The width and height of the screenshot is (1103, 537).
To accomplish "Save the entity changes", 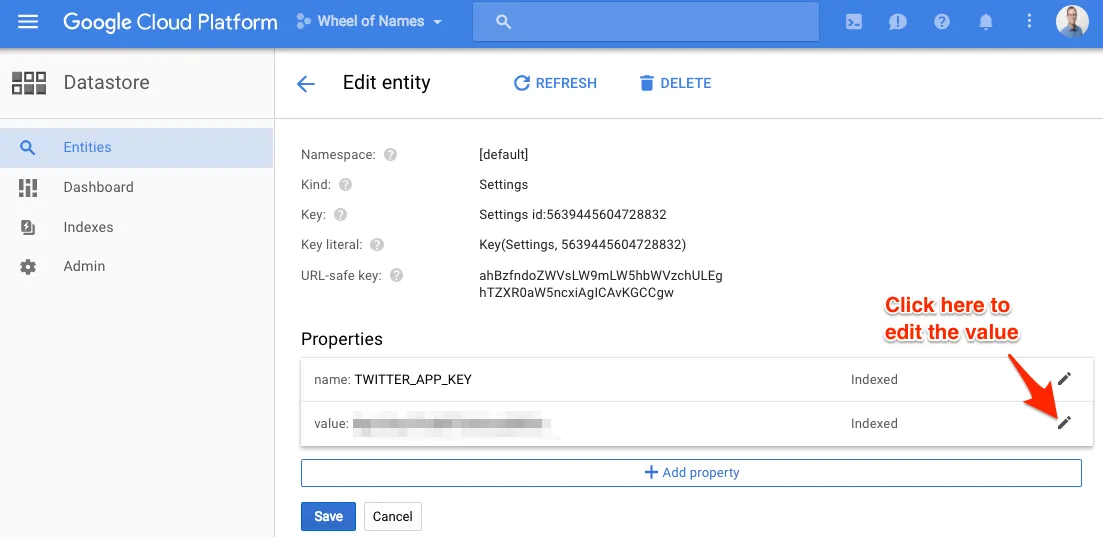I will (x=328, y=516).
